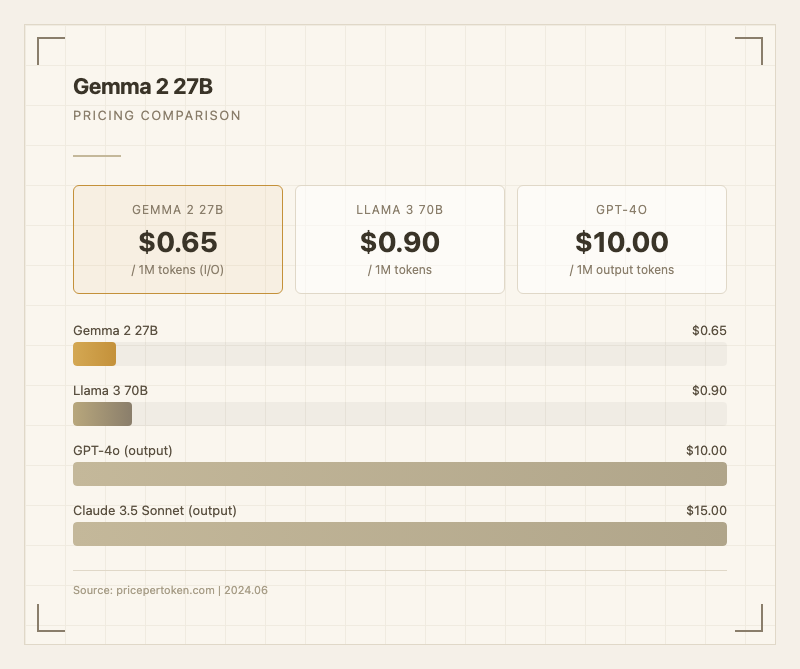Click the $15.00 value beside Claude bar
Viewport: 800px width, 669px height.
(706, 511)
